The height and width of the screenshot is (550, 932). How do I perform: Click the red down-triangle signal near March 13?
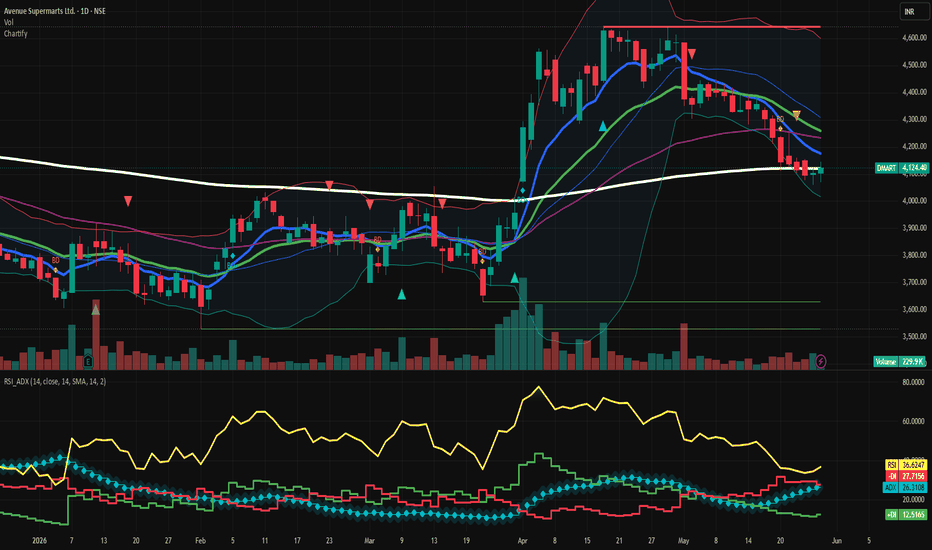tap(442, 205)
